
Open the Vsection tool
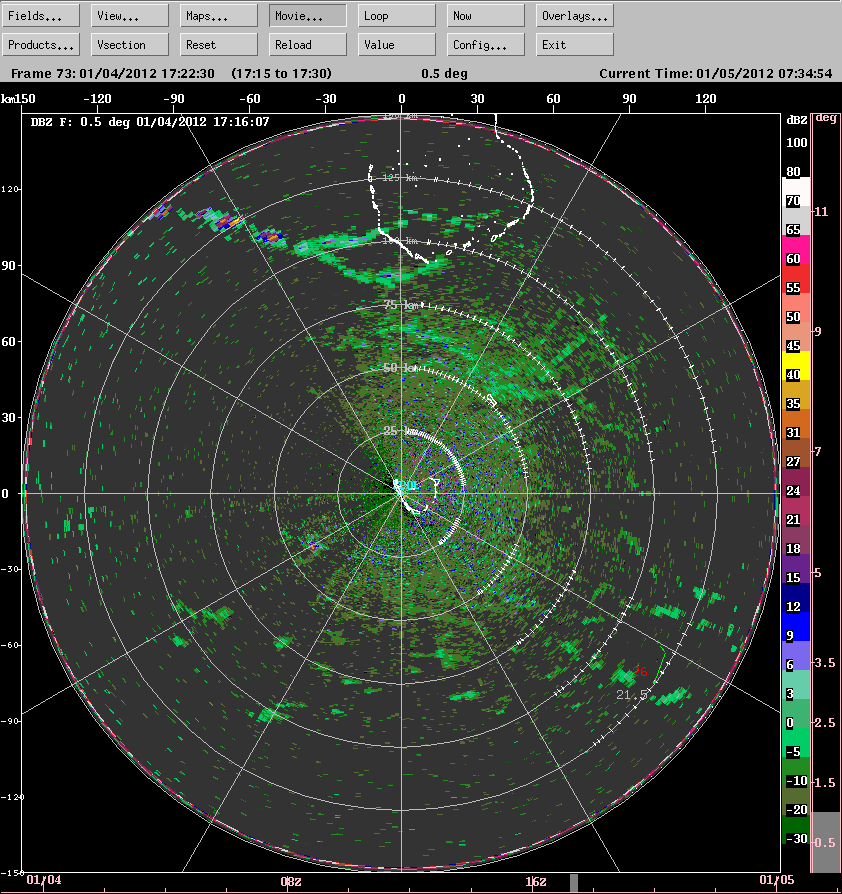pyautogui.click(x=129, y=44)
